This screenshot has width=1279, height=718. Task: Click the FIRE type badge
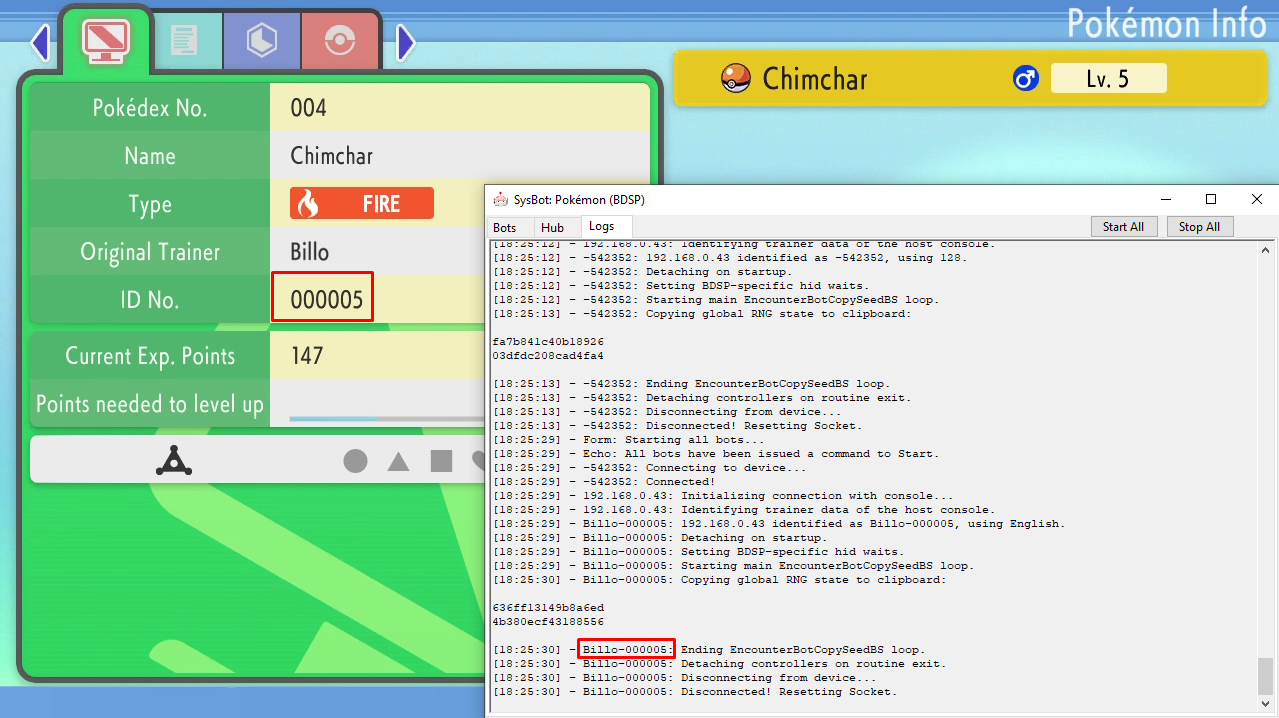pos(362,204)
